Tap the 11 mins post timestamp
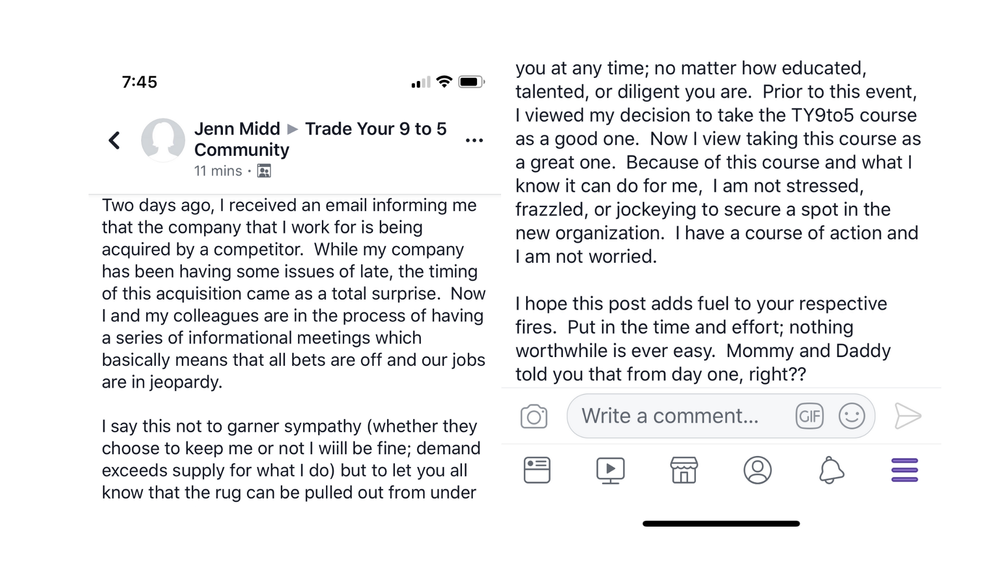The width and height of the screenshot is (1000, 563). [218, 171]
